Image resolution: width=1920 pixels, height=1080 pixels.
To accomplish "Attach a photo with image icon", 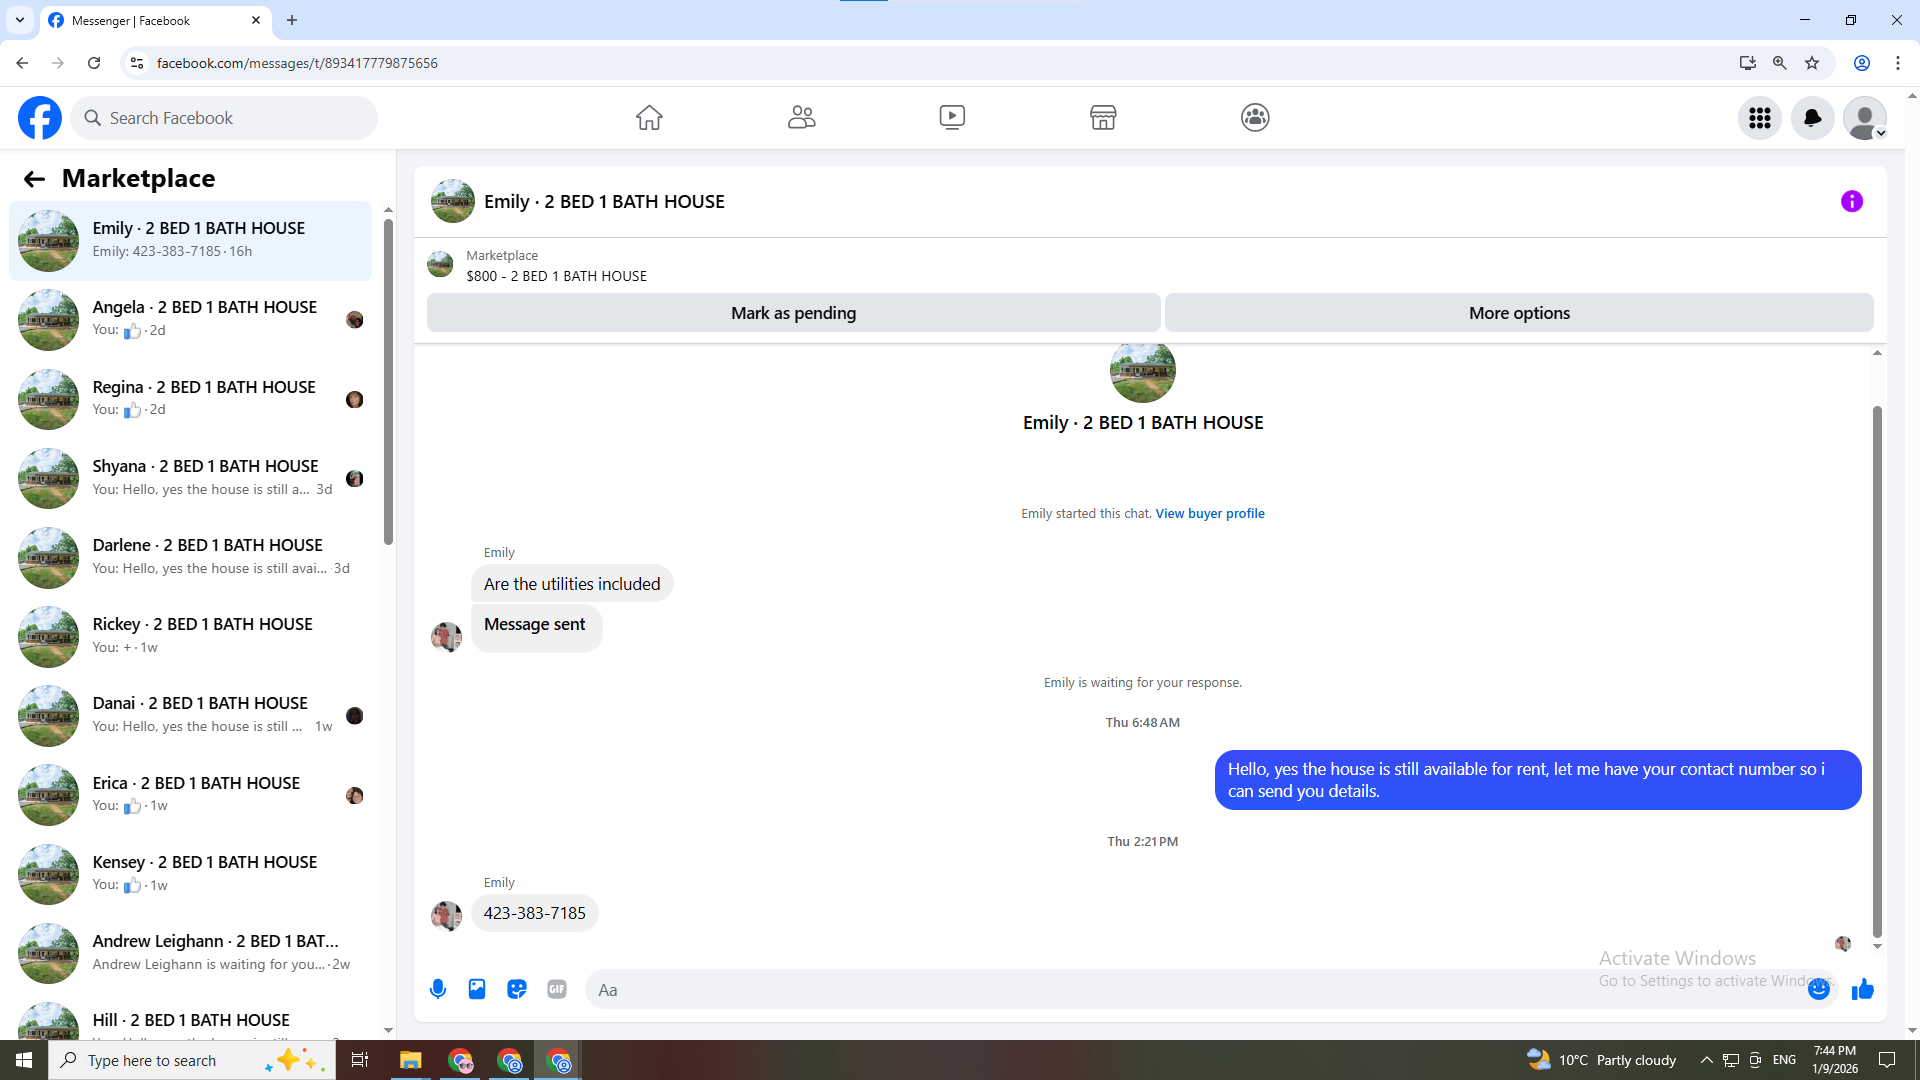I will tap(477, 989).
